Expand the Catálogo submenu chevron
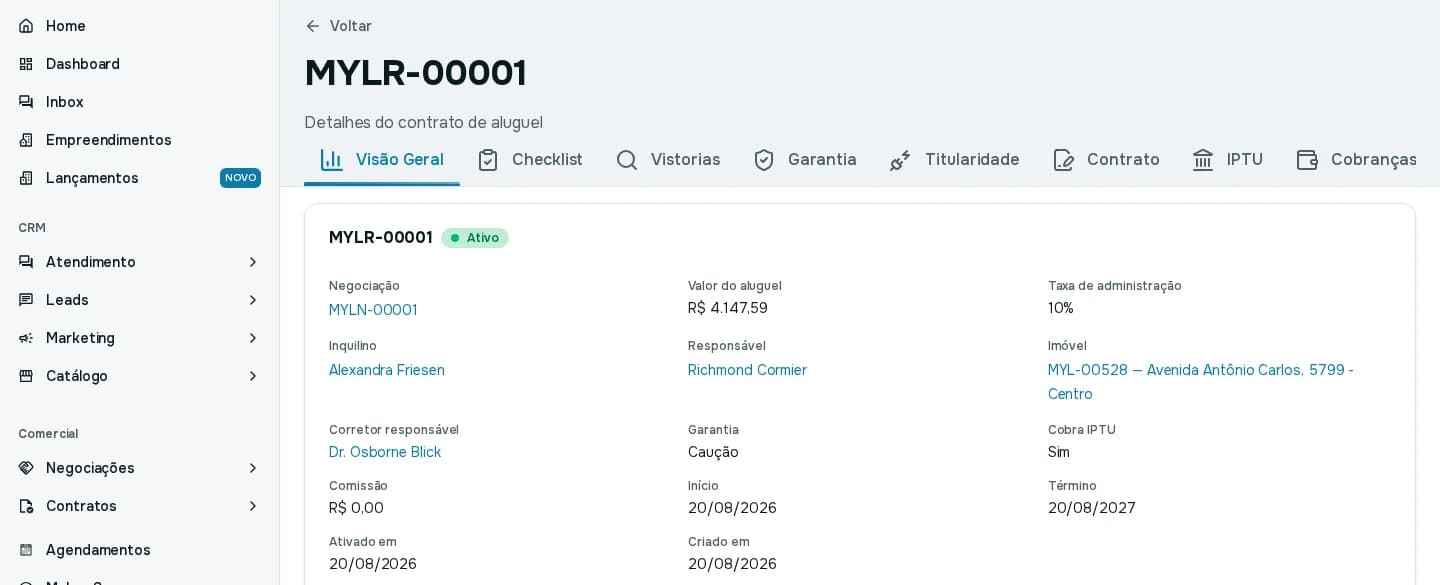This screenshot has width=1440, height=585. point(253,376)
